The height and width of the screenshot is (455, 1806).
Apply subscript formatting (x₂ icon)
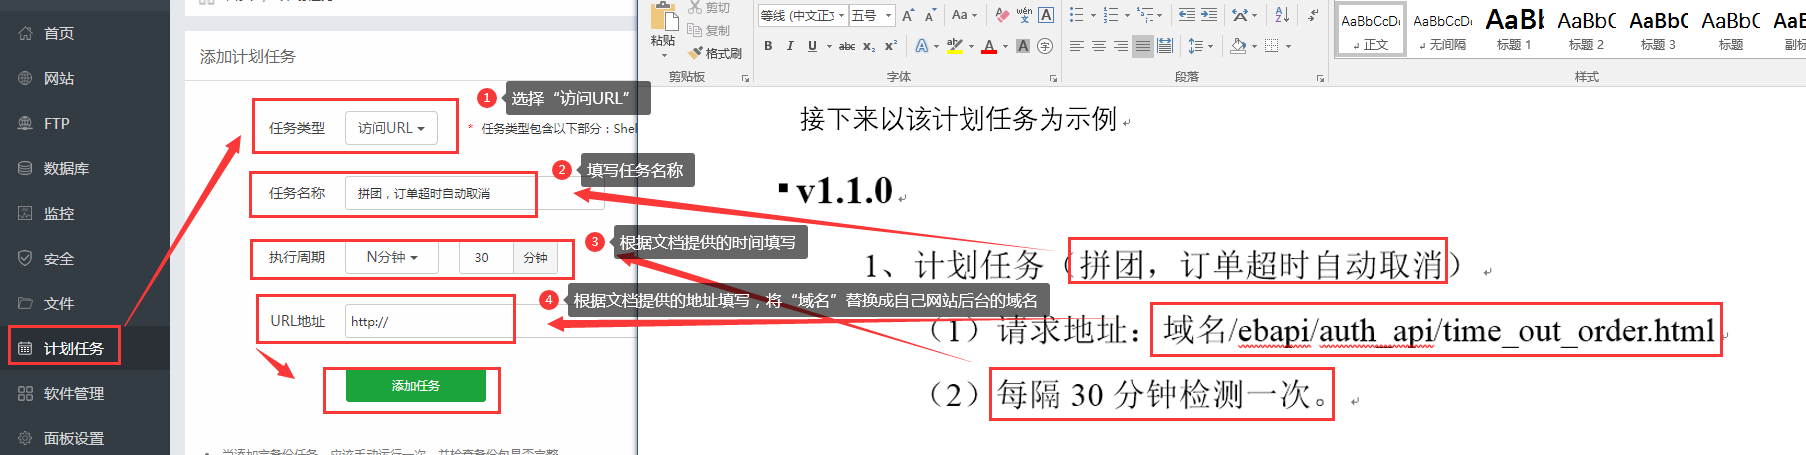[x=869, y=46]
